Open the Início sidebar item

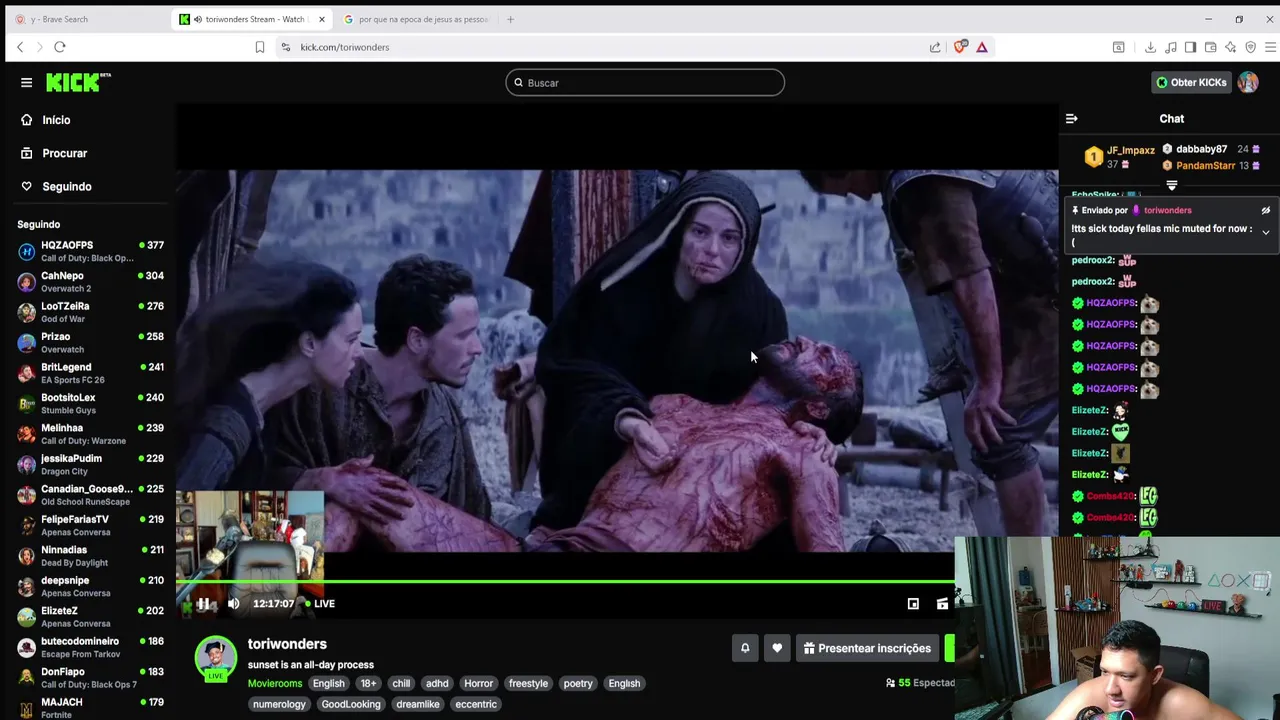56,120
